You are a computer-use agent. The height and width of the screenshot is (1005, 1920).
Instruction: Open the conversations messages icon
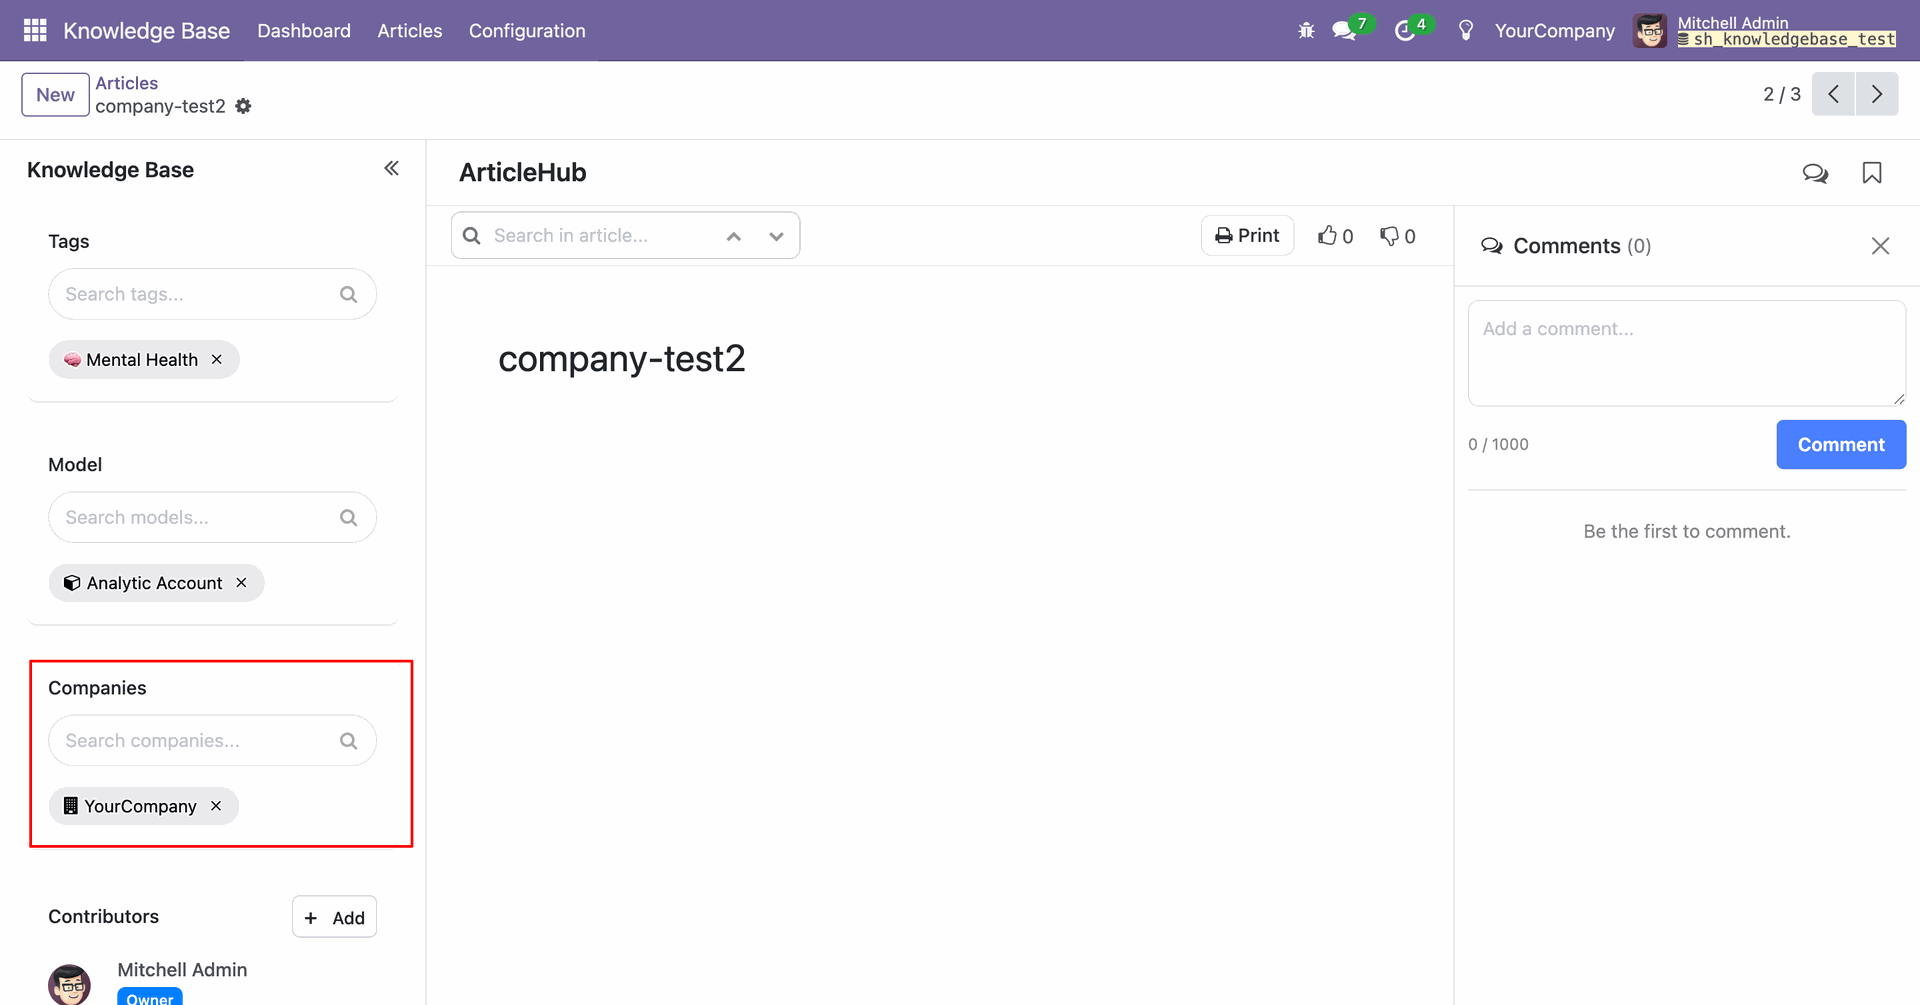[x=1345, y=31]
